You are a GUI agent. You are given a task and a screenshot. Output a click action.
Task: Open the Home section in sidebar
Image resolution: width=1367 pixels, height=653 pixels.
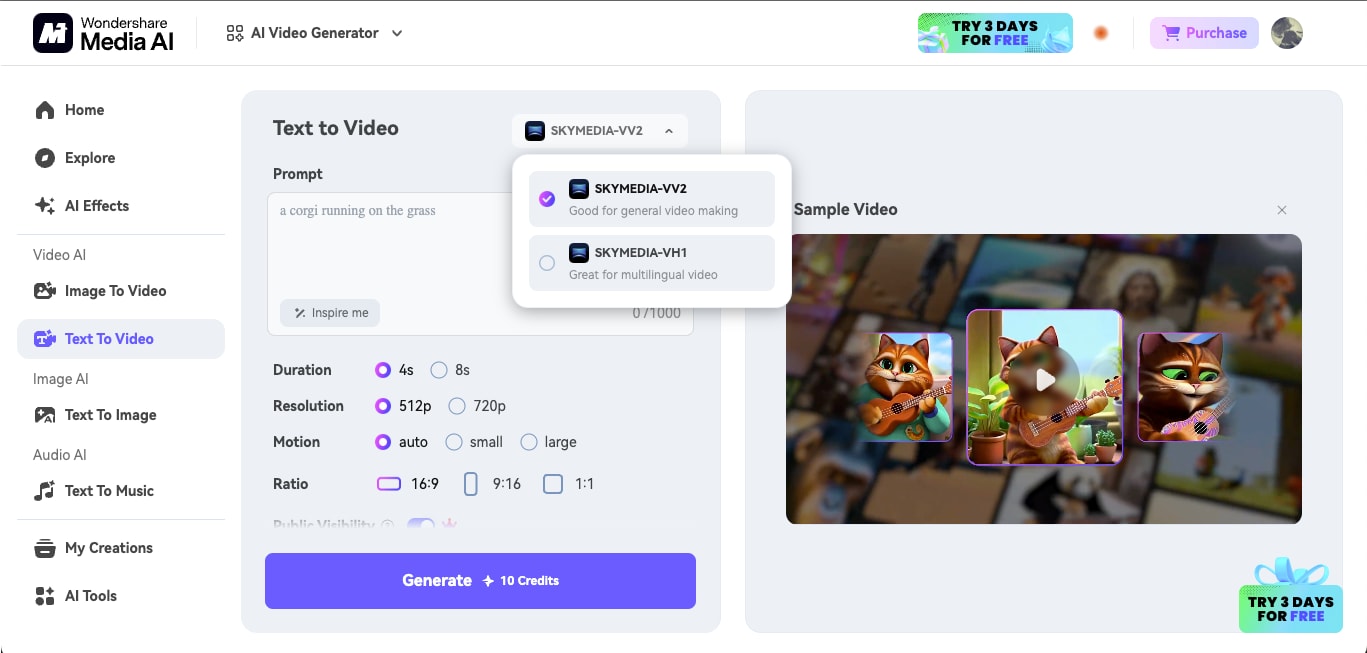pyautogui.click(x=84, y=110)
